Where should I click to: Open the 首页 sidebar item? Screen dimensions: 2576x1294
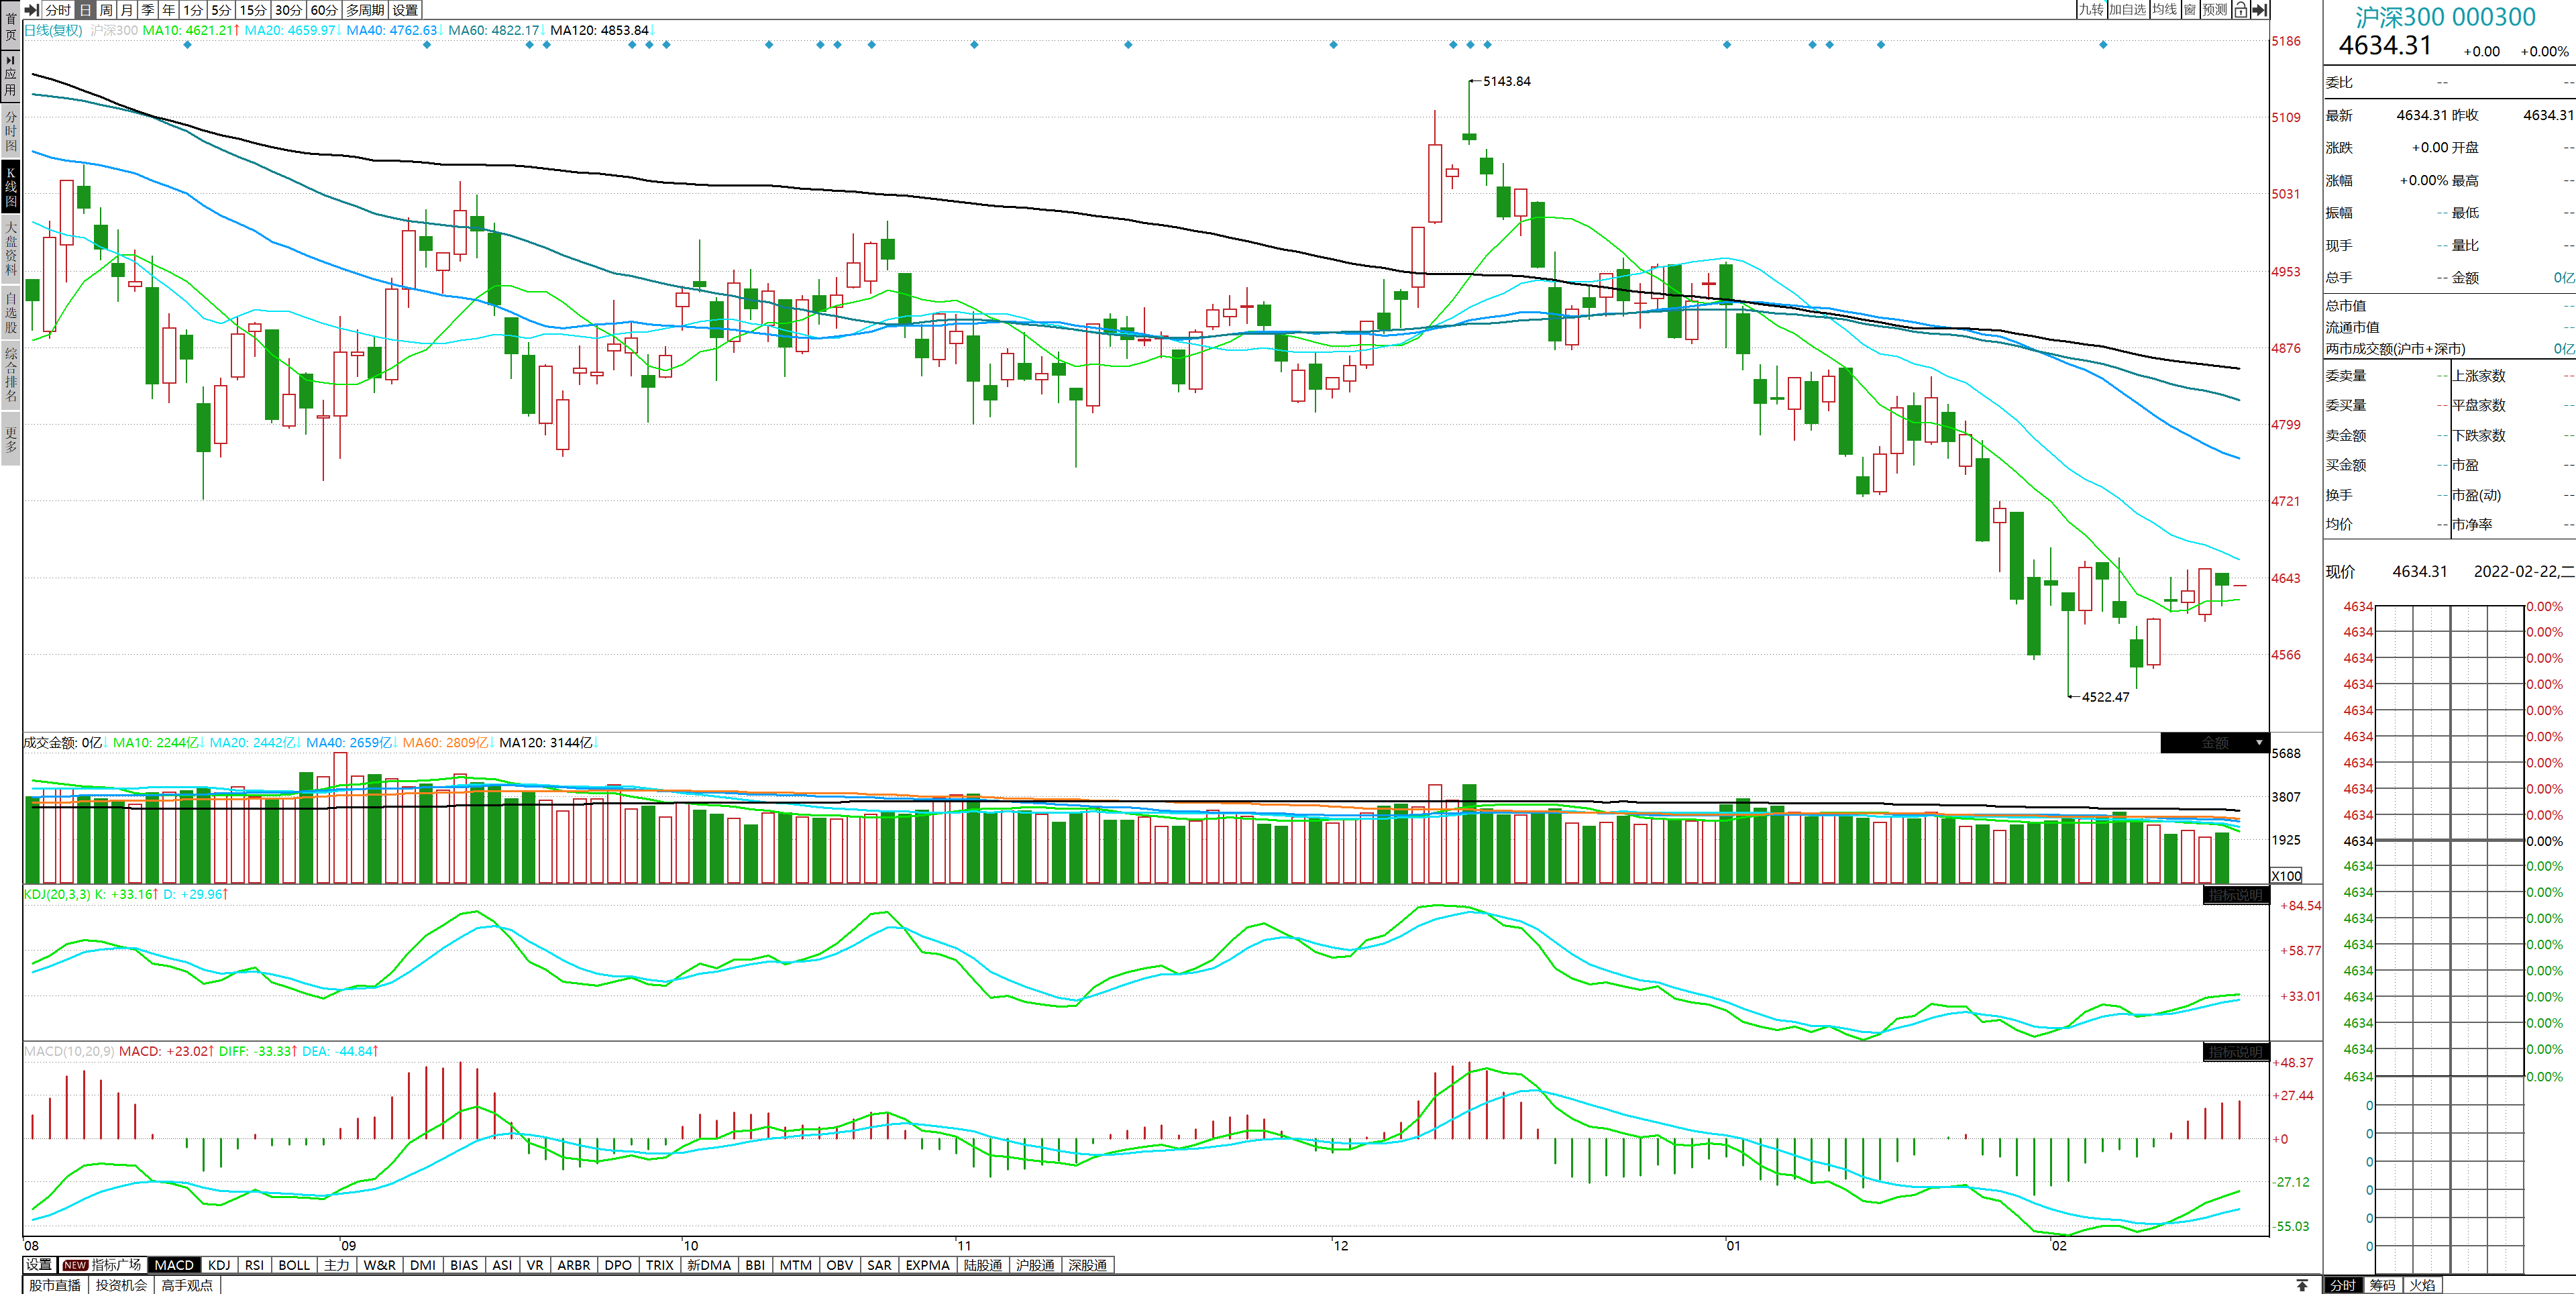(10, 26)
